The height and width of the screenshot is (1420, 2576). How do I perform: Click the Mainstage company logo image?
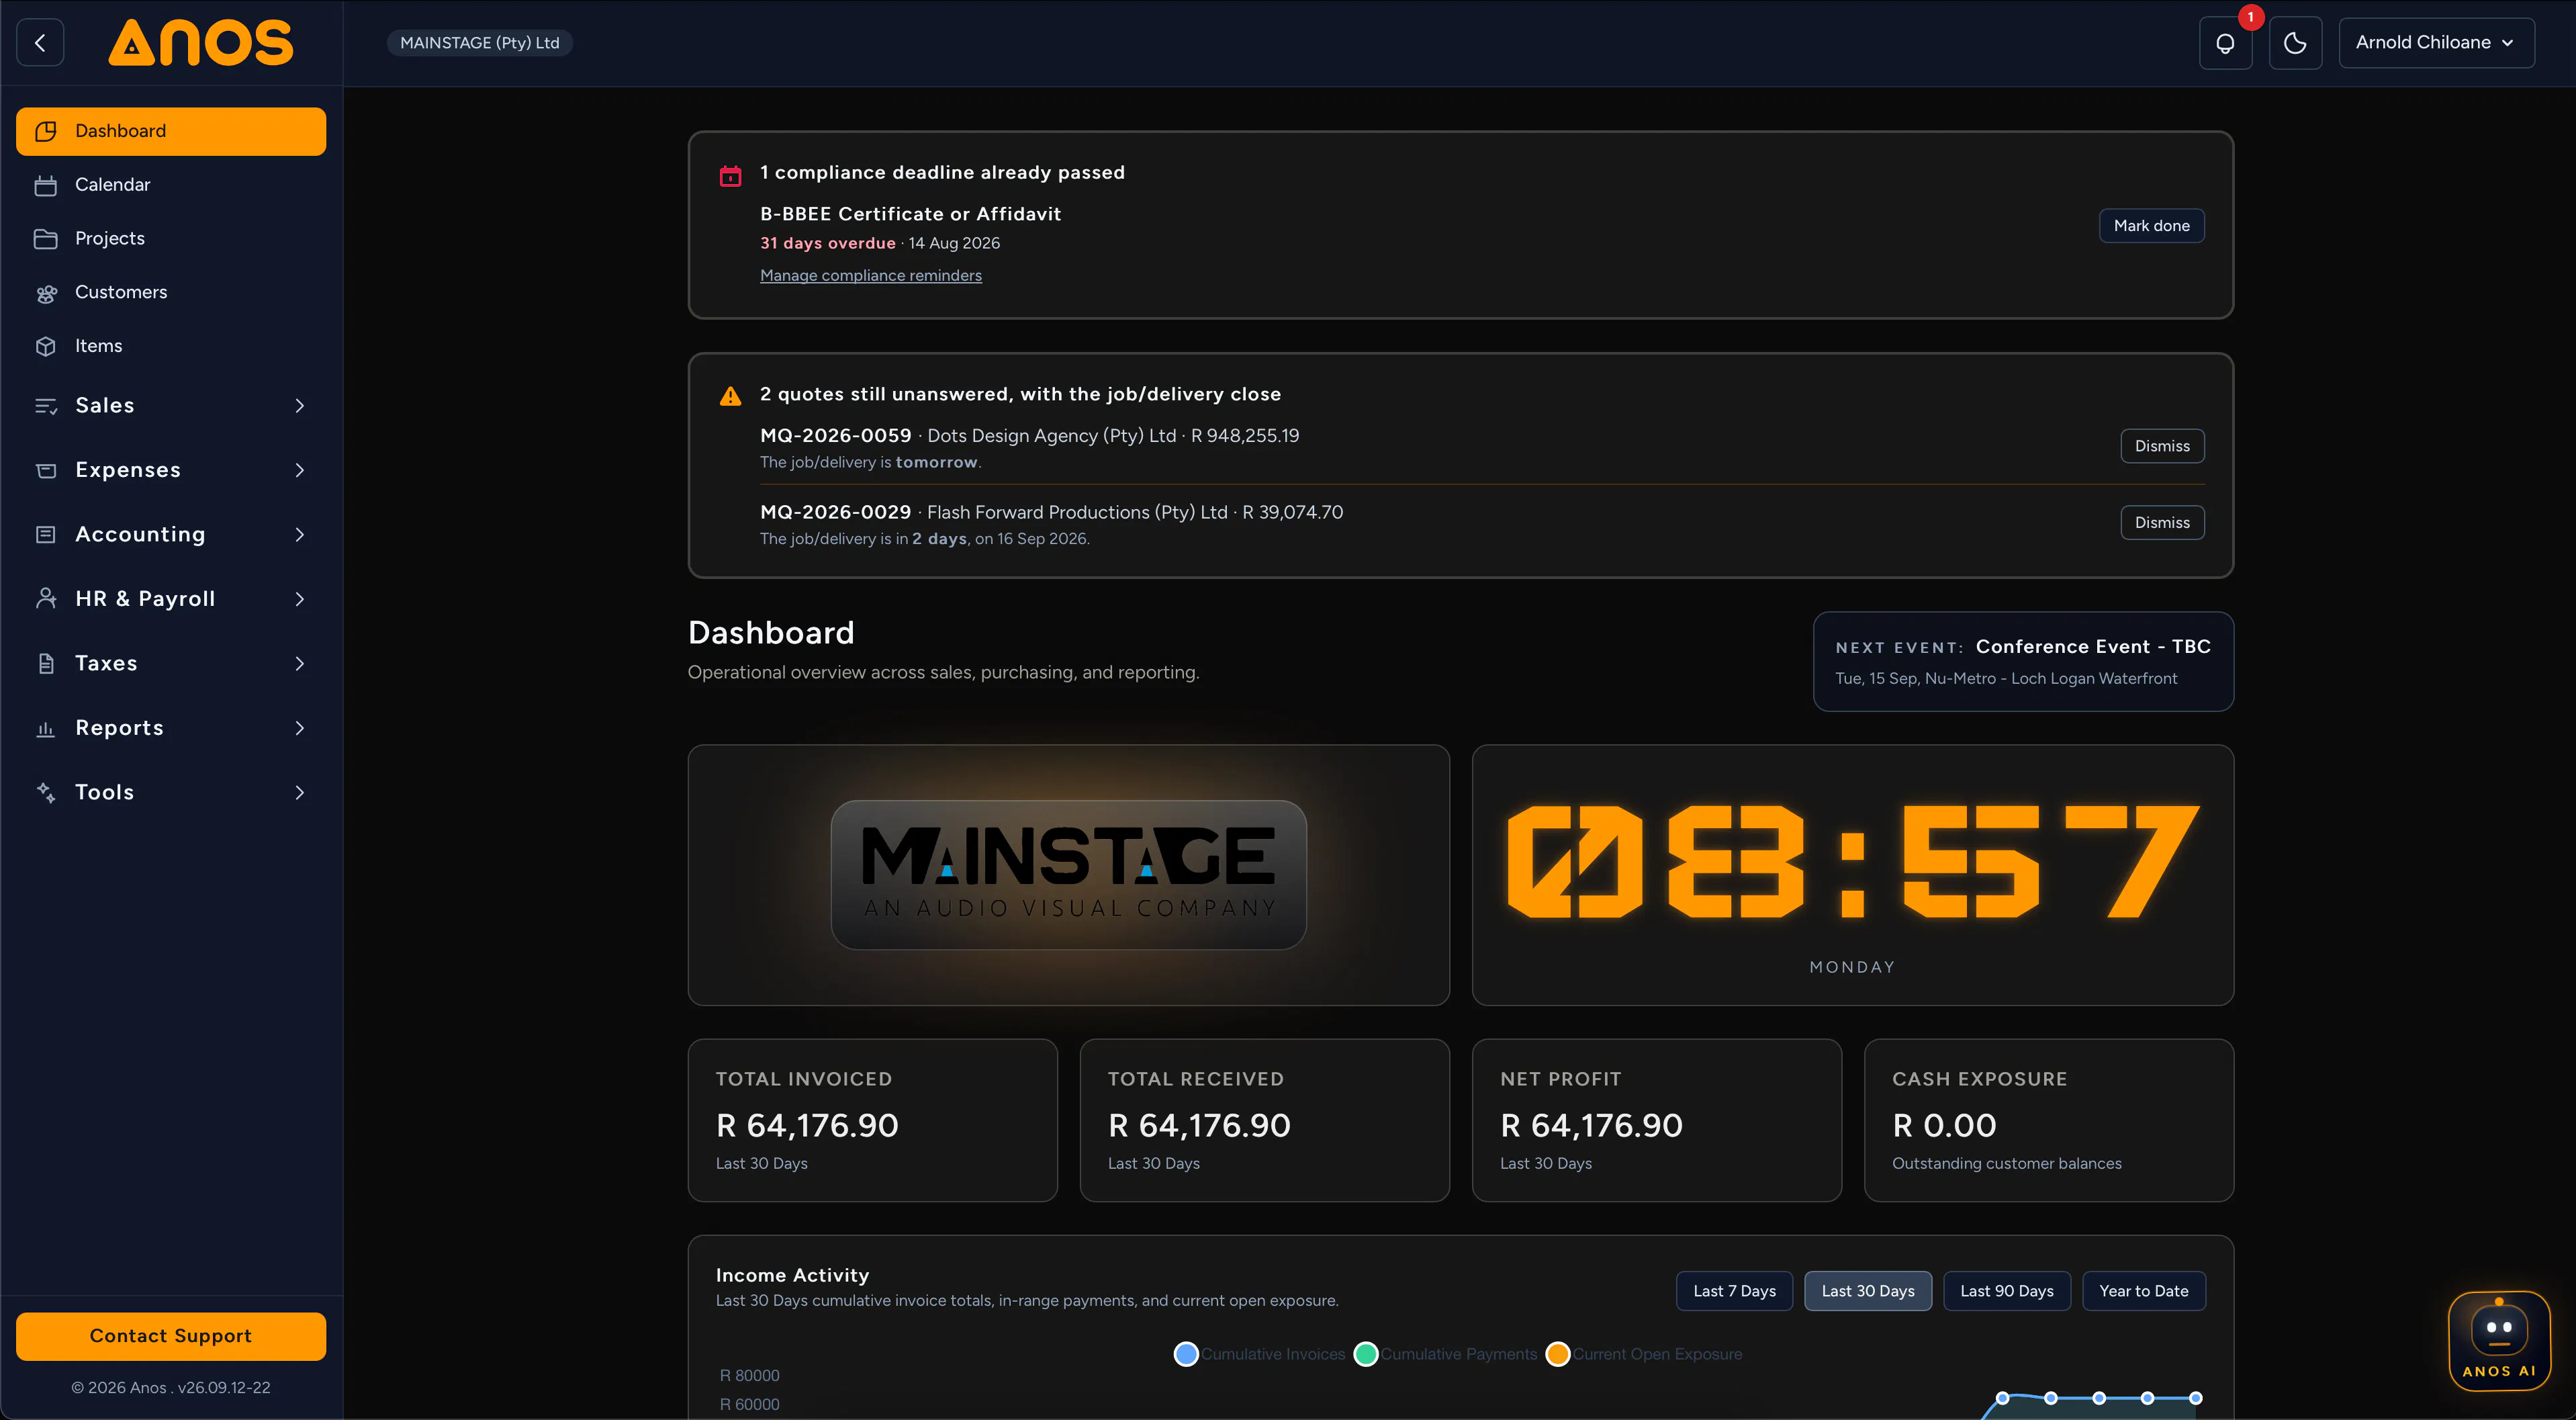(1068, 875)
